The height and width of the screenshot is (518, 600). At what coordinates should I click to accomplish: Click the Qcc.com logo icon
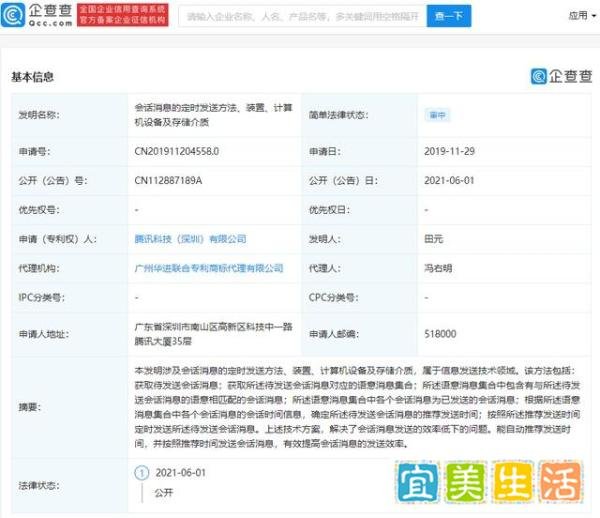[13, 15]
